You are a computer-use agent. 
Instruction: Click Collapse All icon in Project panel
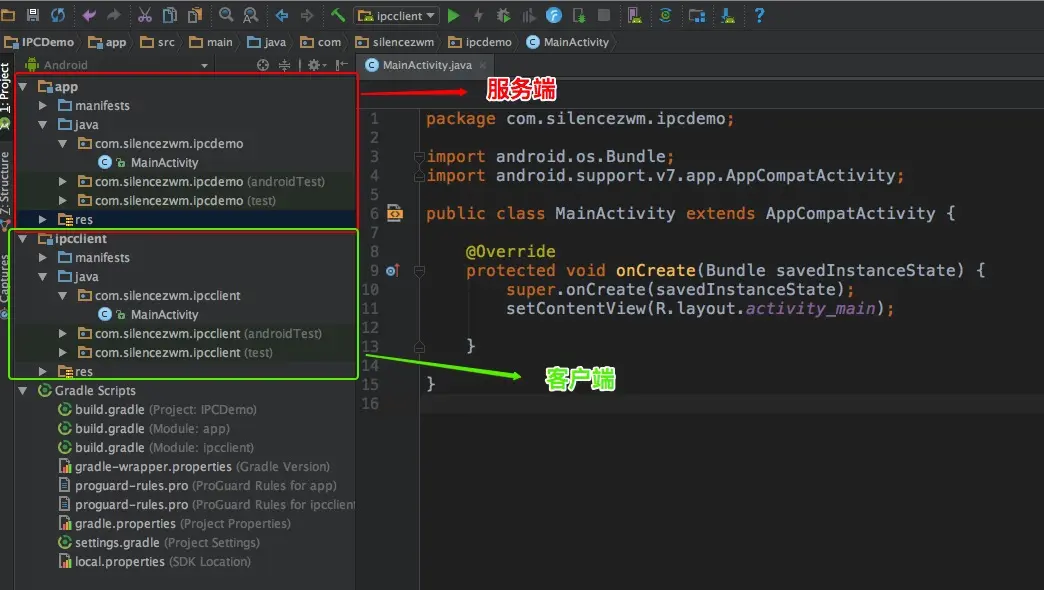284,65
